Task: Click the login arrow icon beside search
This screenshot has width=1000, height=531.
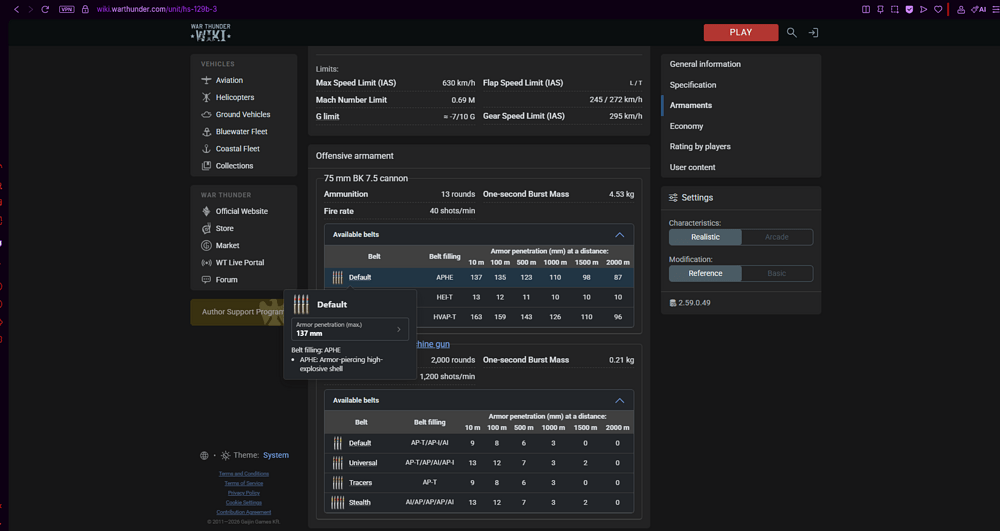Action: (813, 33)
